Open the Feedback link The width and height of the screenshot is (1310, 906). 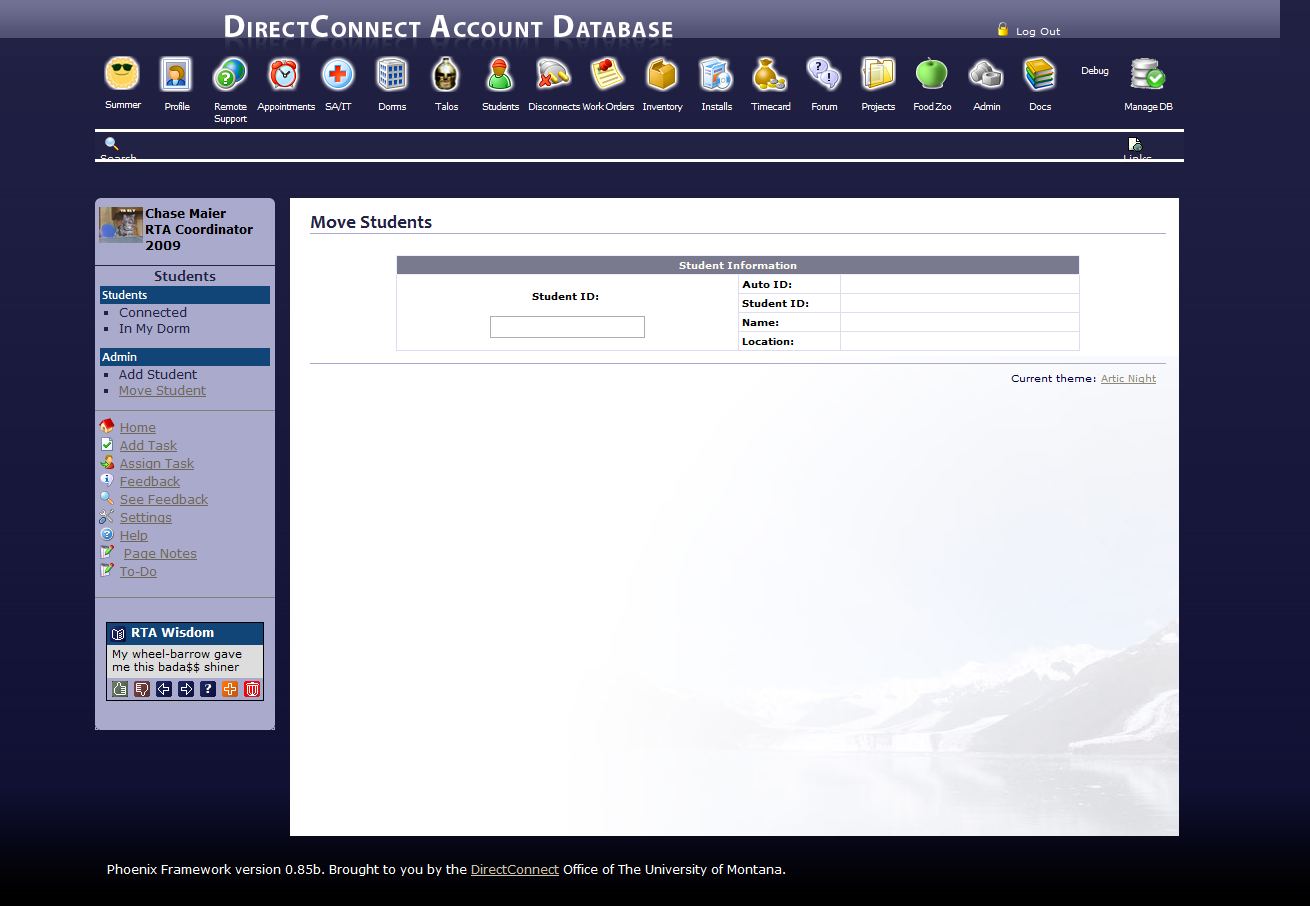[150, 482]
